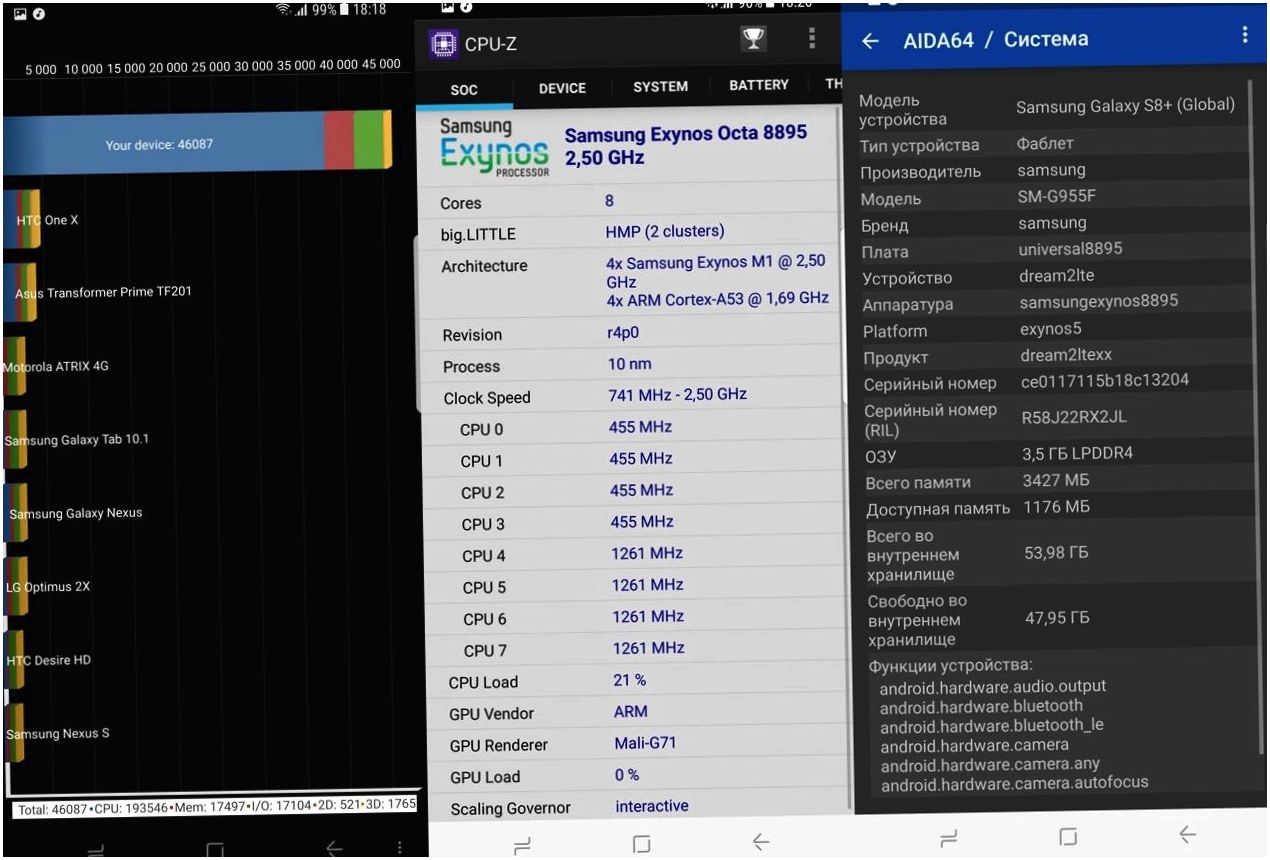Select the Samsung Galaxy Tab 10.1 bar
This screenshot has height=860, width=1270.
pyautogui.click(x=15, y=439)
